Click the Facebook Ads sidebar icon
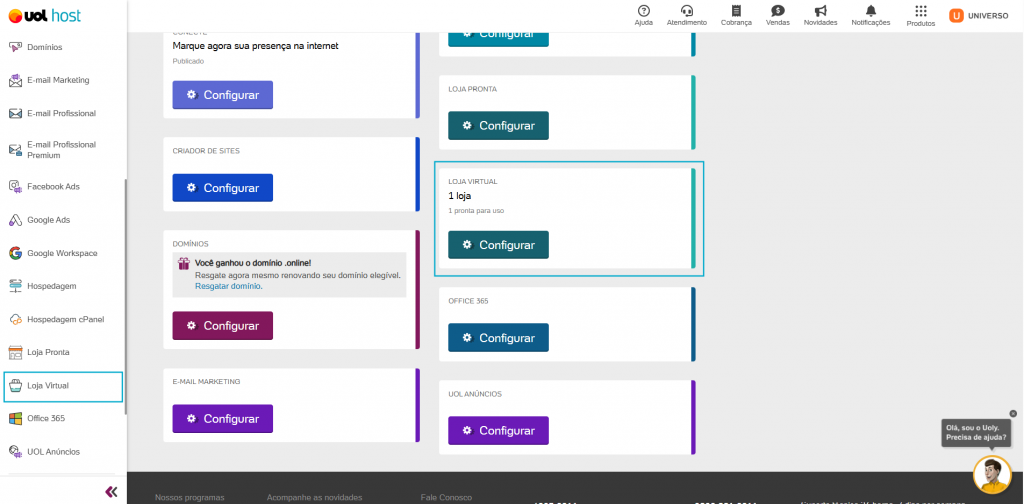 tap(16, 187)
